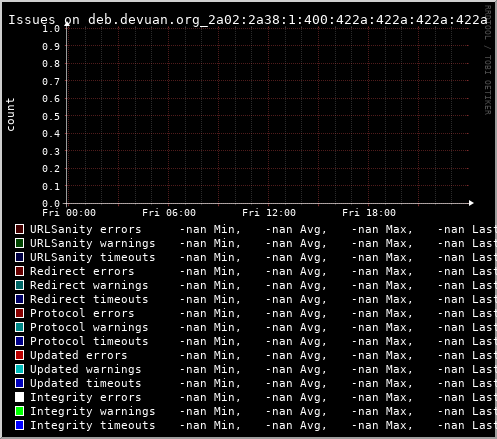The height and width of the screenshot is (439, 497).
Task: Click the Updated timeouts blue swatch
Action: [19, 383]
